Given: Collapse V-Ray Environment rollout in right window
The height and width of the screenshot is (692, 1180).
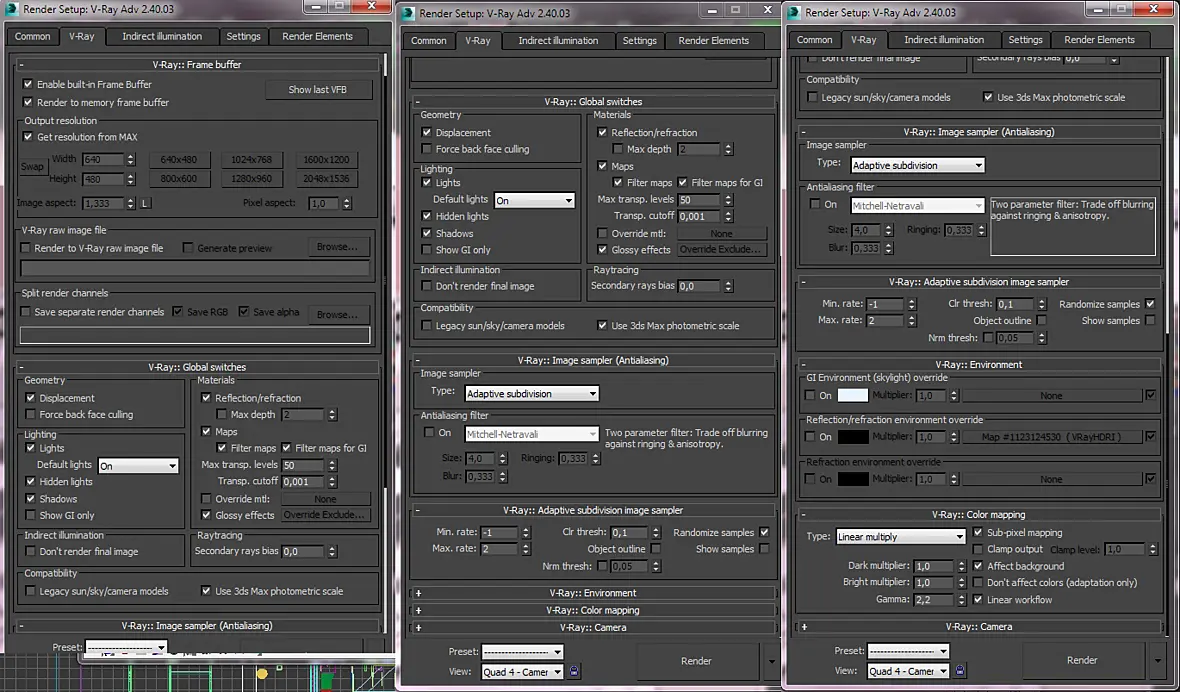Looking at the screenshot, I should 978,364.
